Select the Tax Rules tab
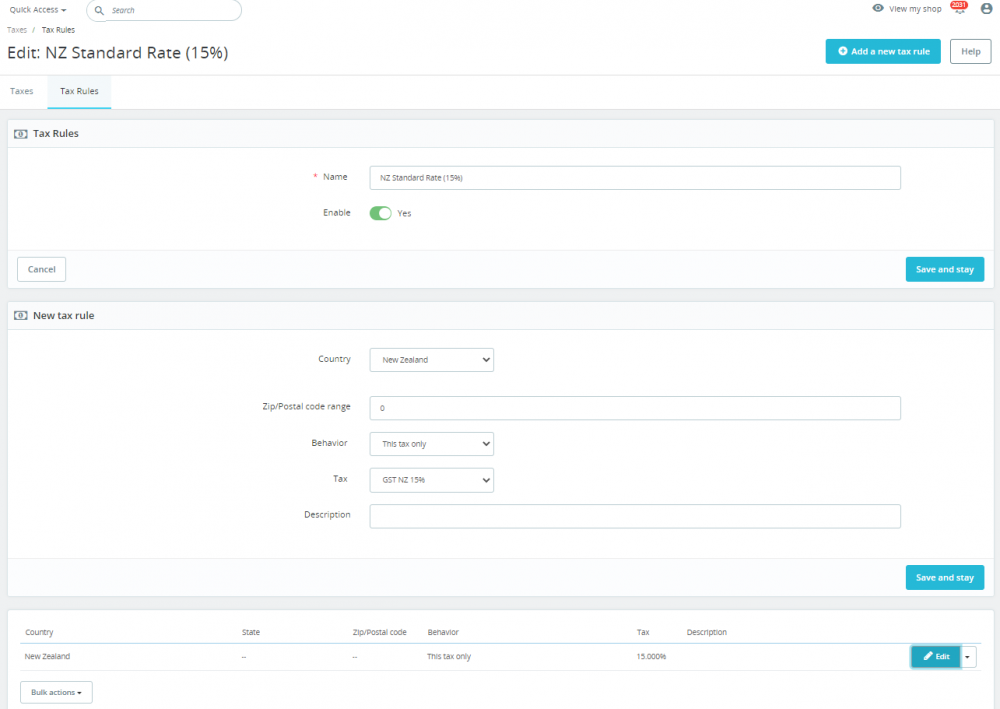The width and height of the screenshot is (1000, 709). (79, 91)
